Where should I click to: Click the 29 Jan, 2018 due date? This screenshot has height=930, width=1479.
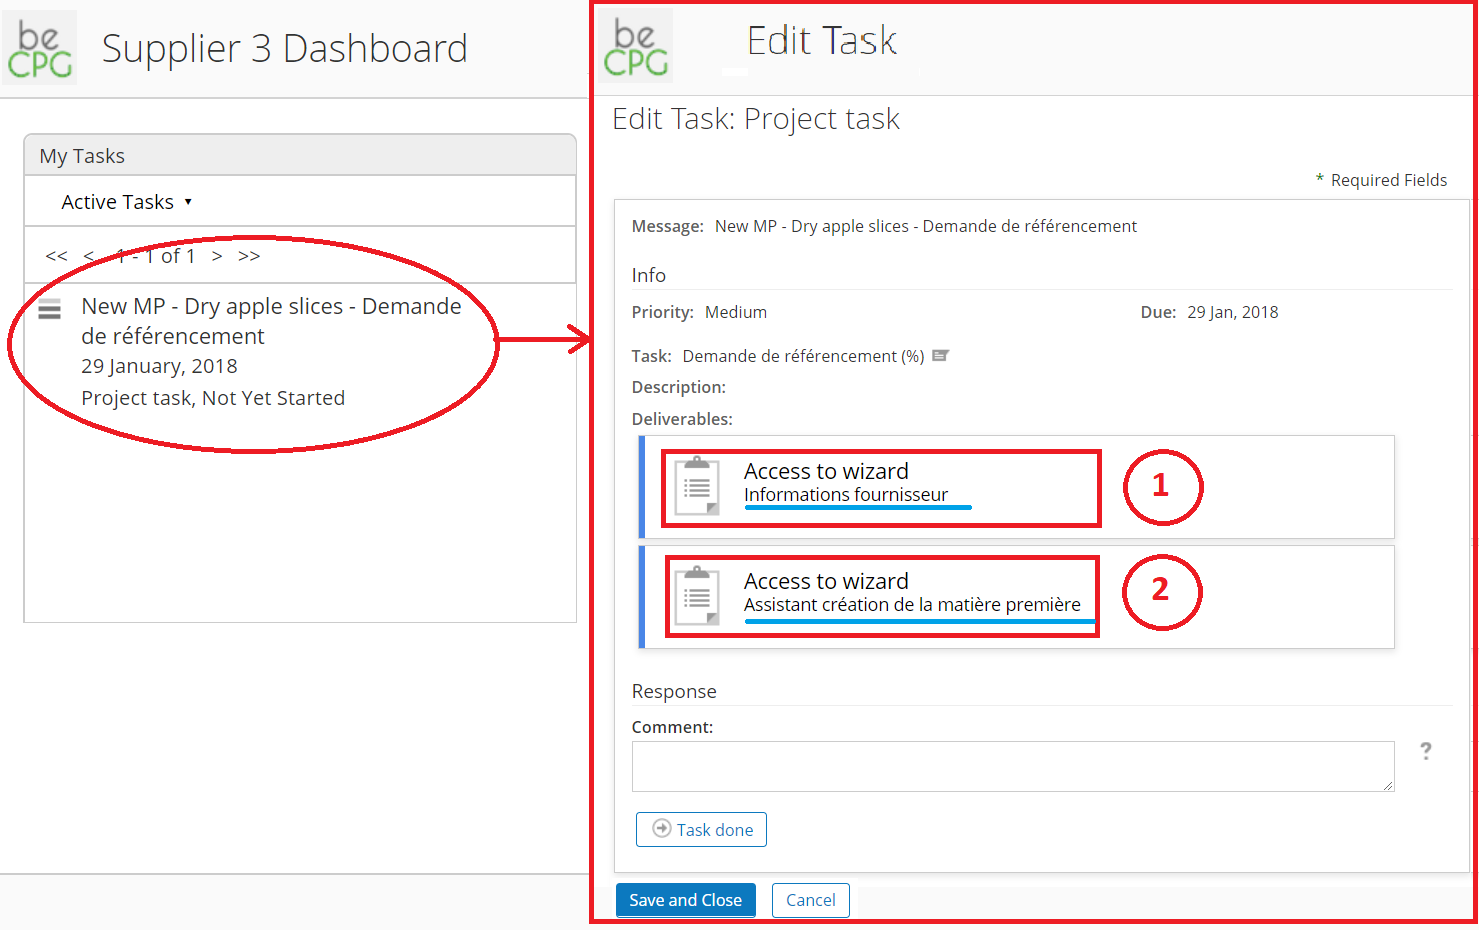[x=1232, y=312]
